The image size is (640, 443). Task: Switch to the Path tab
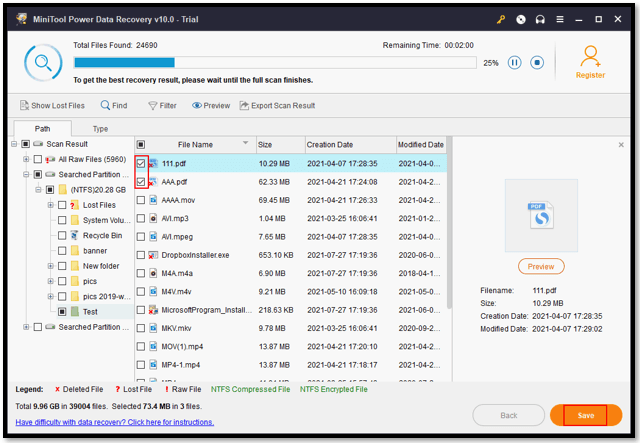coord(42,129)
